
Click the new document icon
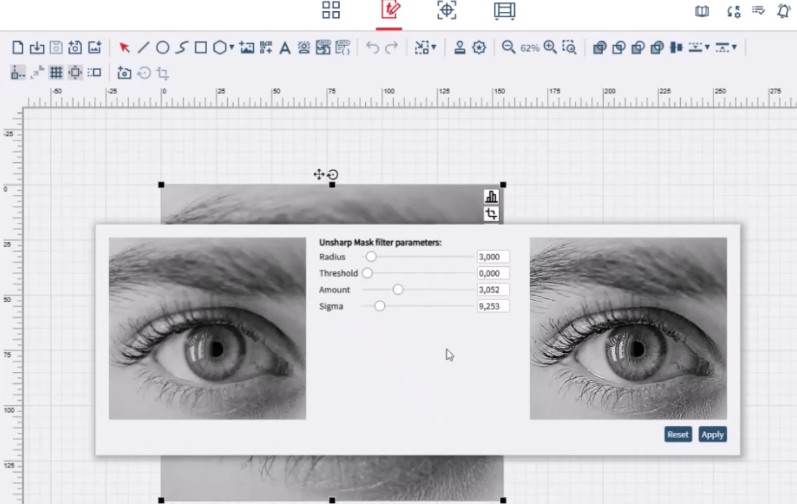pos(17,47)
